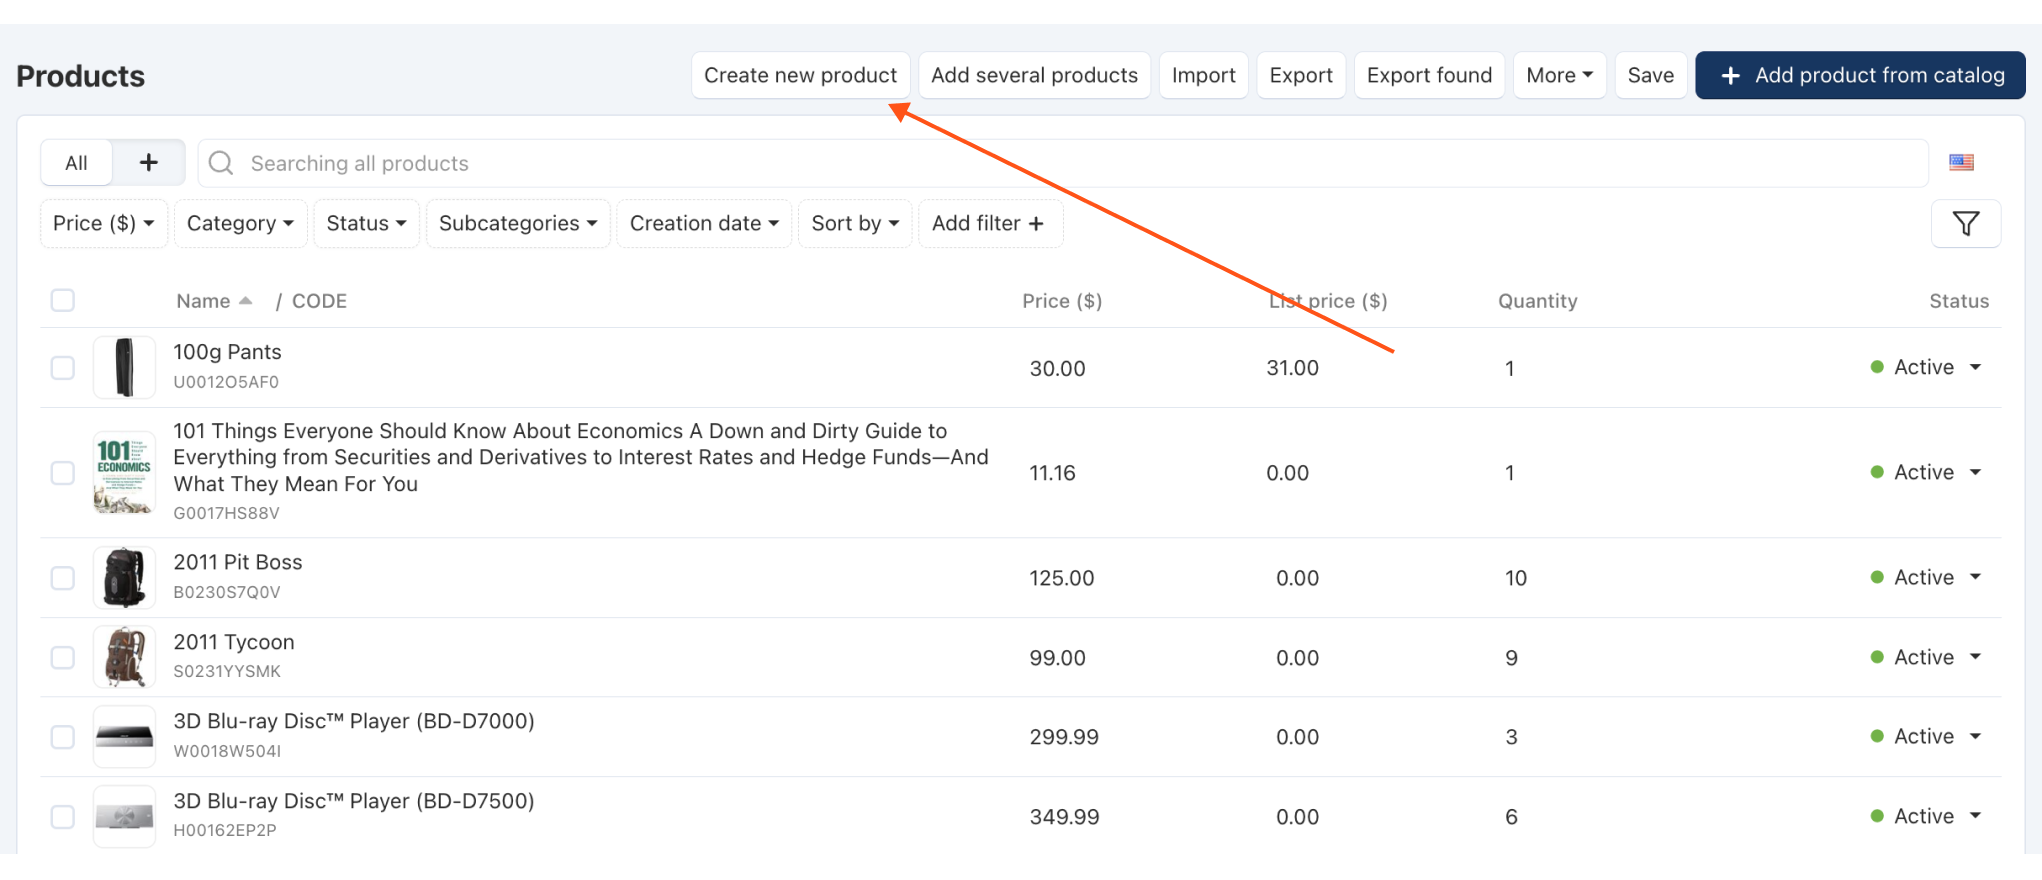
Task: Click Create new product button
Action: click(800, 75)
